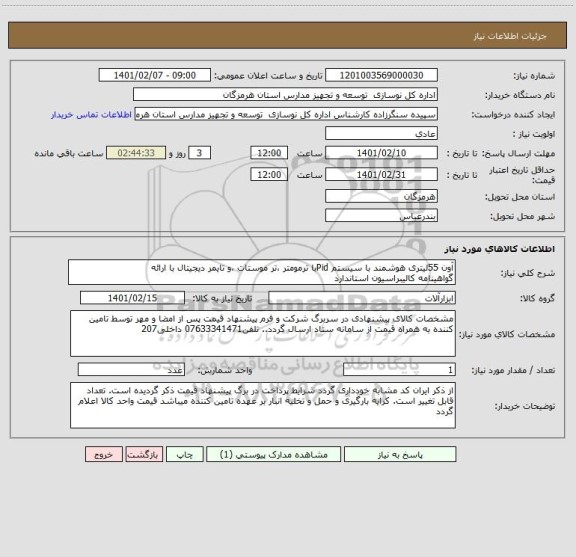
Task: Click the اطلاعات کالاهای مورد نیاز section heading
Action: 500,249
